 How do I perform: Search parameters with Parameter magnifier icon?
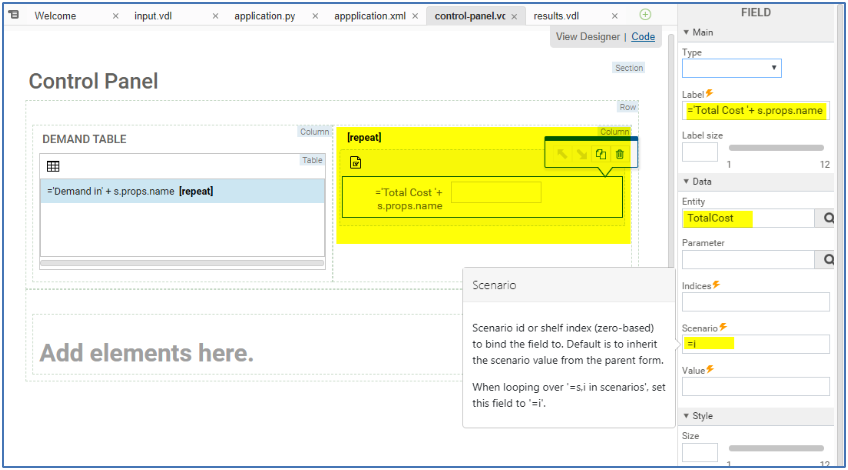[827, 260]
